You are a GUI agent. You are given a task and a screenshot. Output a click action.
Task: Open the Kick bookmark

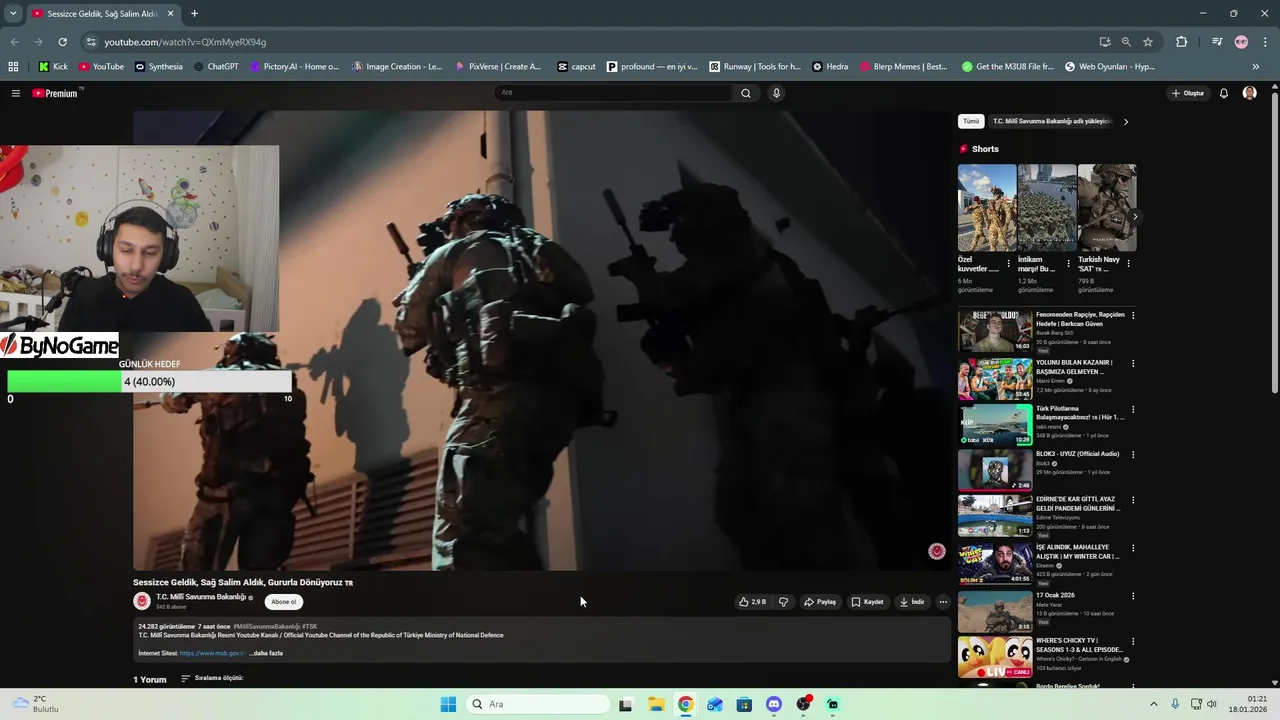[53, 67]
